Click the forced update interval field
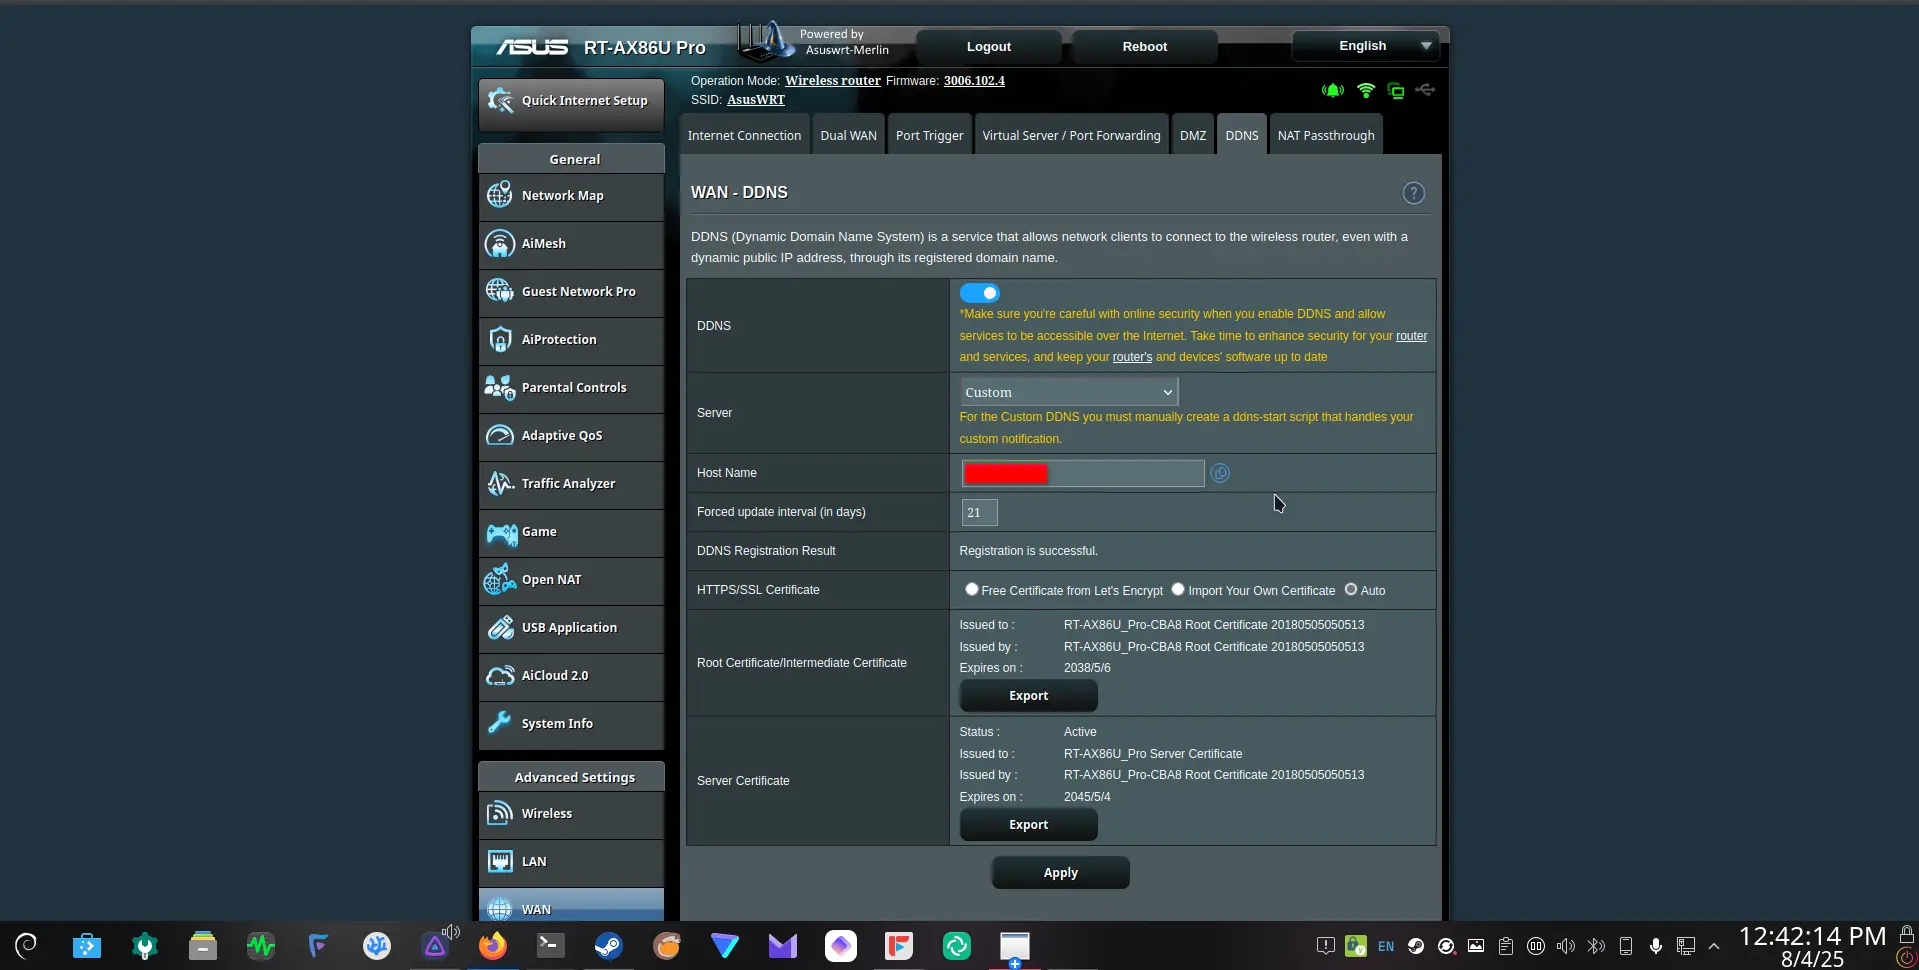Viewport: 1919px width, 970px height. tap(979, 512)
